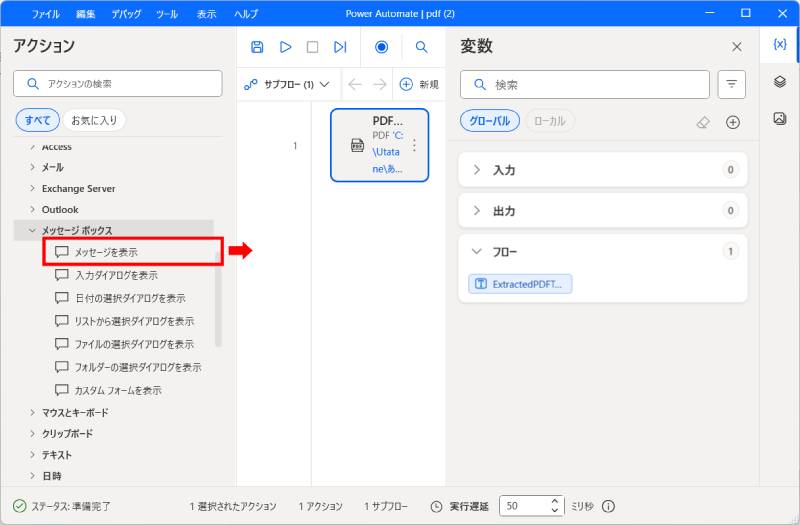This screenshot has height=525, width=800.
Task: Close the 変数 panel
Action: pos(736,47)
